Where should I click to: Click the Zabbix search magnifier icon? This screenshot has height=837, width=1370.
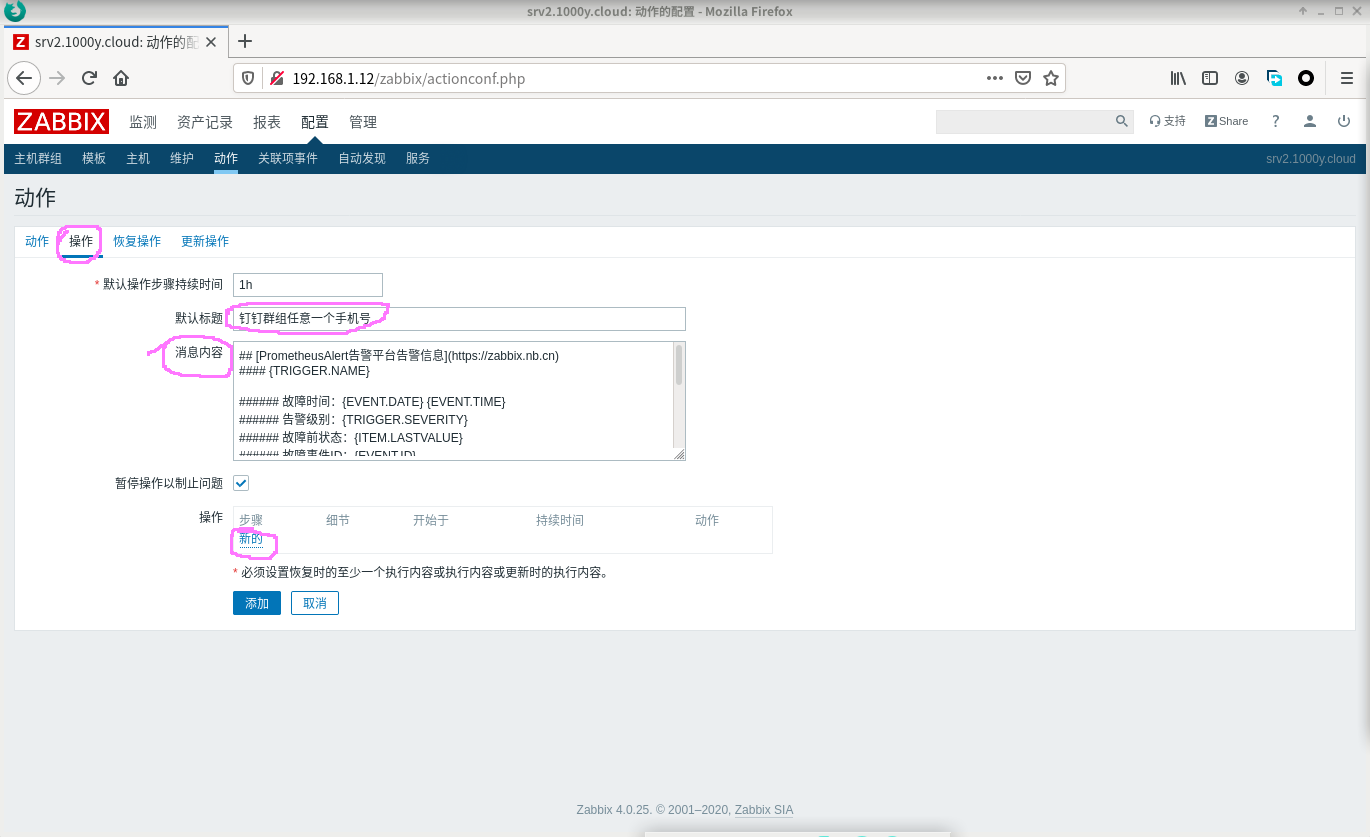point(1122,121)
